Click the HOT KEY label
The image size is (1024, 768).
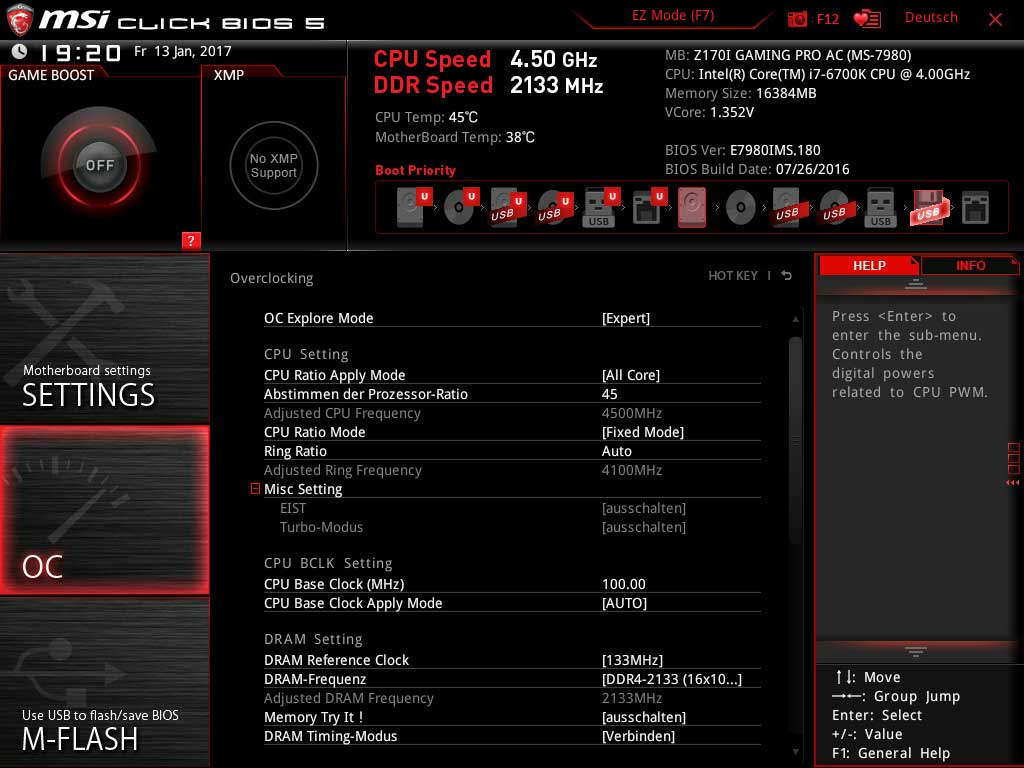click(x=733, y=276)
